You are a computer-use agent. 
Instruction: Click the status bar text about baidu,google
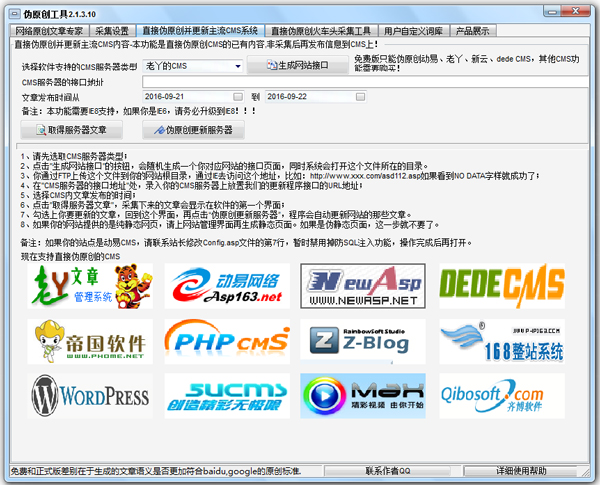click(x=156, y=471)
